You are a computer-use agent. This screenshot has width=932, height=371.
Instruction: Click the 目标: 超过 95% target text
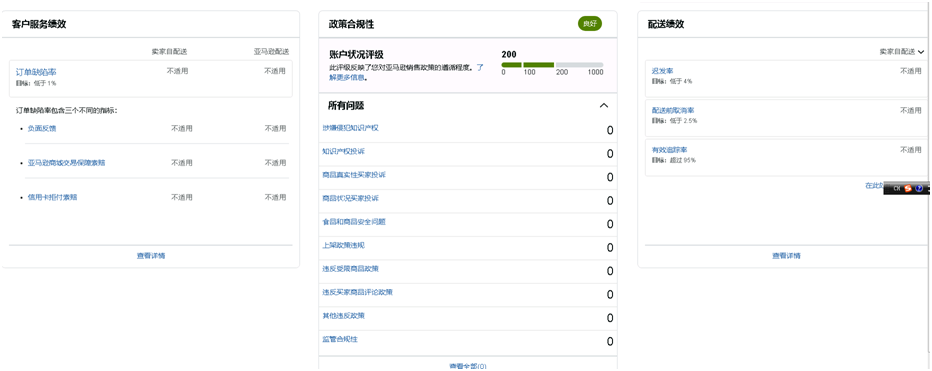674,161
